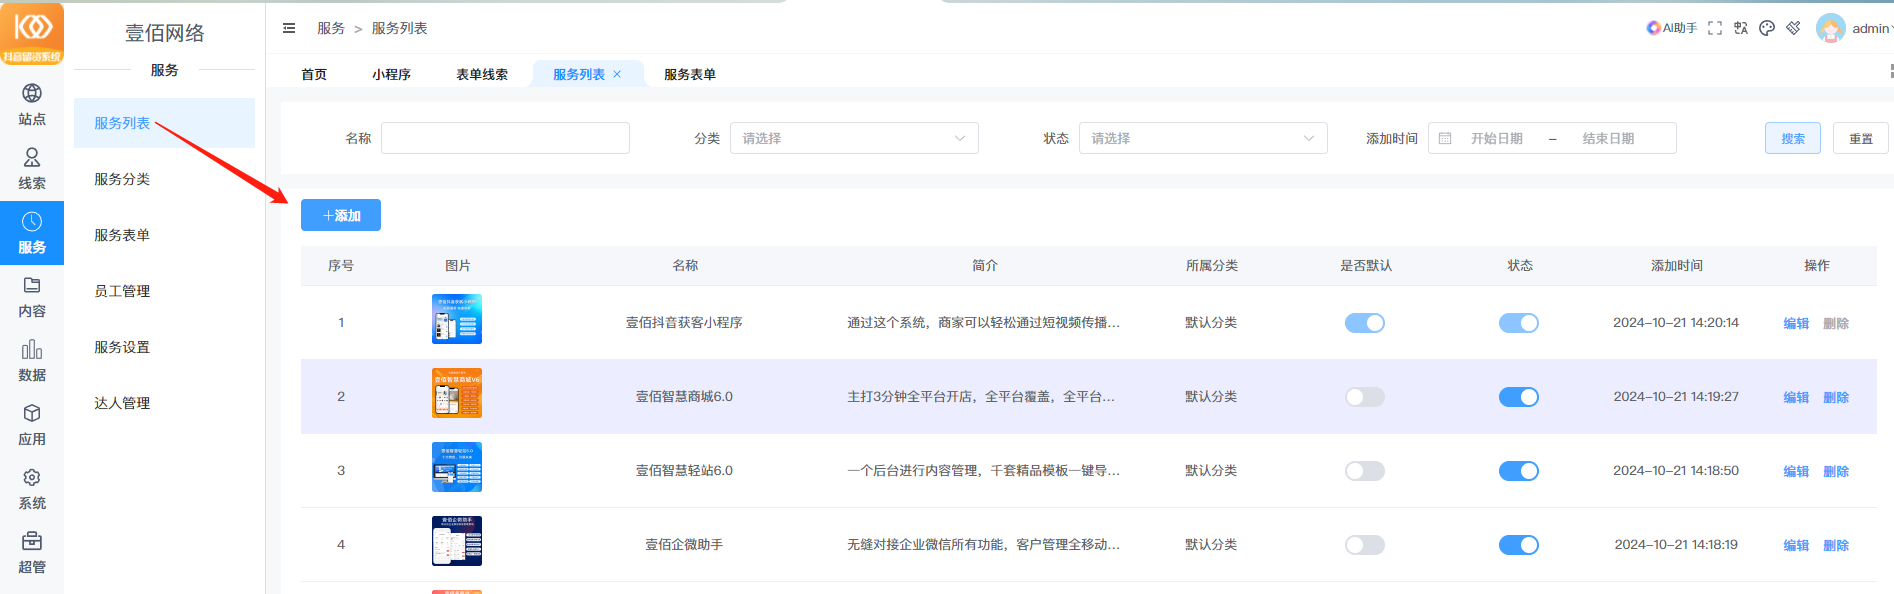
Task: Click the clear cache brush icon
Action: pyautogui.click(x=1793, y=28)
